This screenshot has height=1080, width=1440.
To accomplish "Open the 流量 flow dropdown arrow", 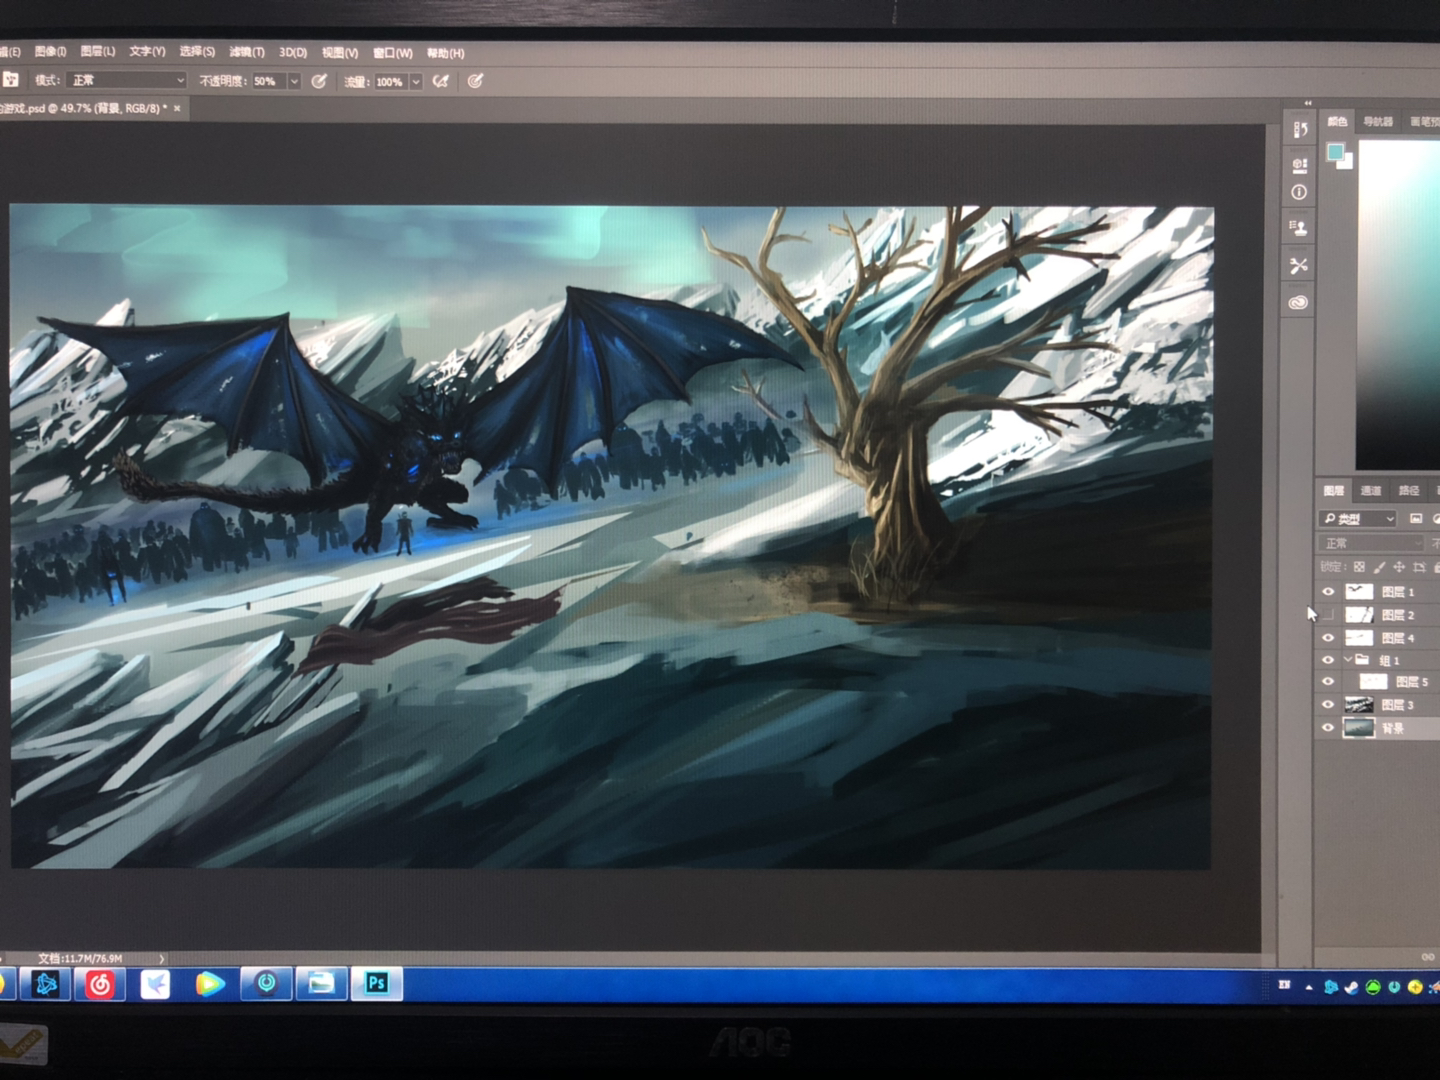I will coord(416,82).
